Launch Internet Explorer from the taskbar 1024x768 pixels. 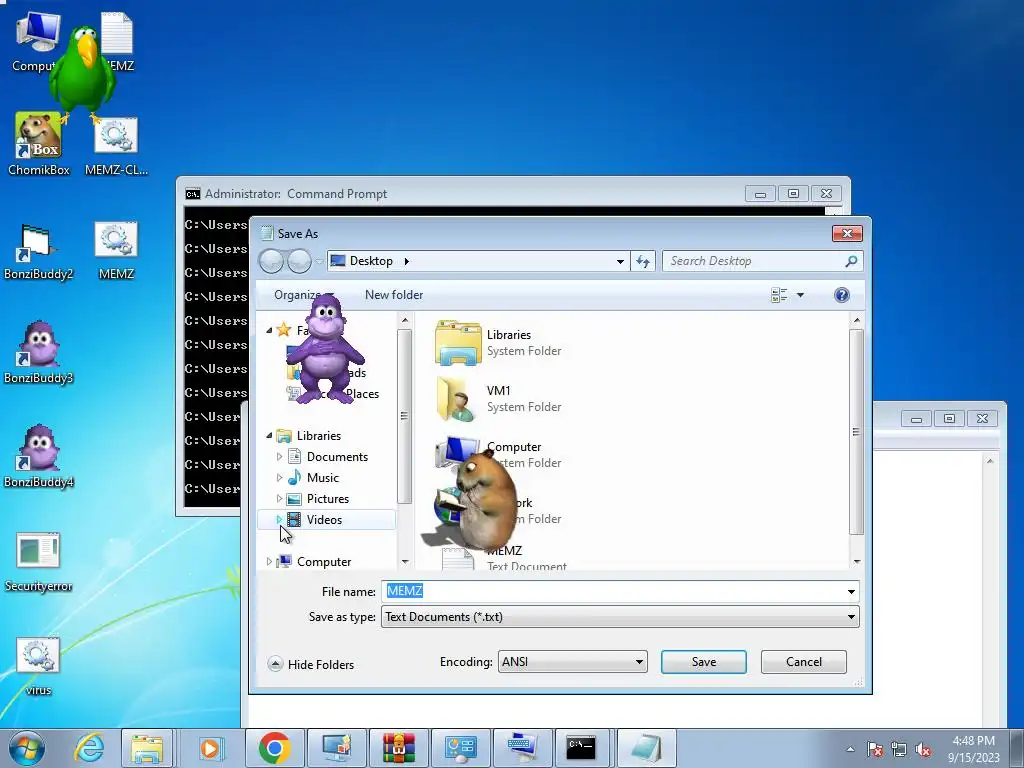pyautogui.click(x=89, y=748)
